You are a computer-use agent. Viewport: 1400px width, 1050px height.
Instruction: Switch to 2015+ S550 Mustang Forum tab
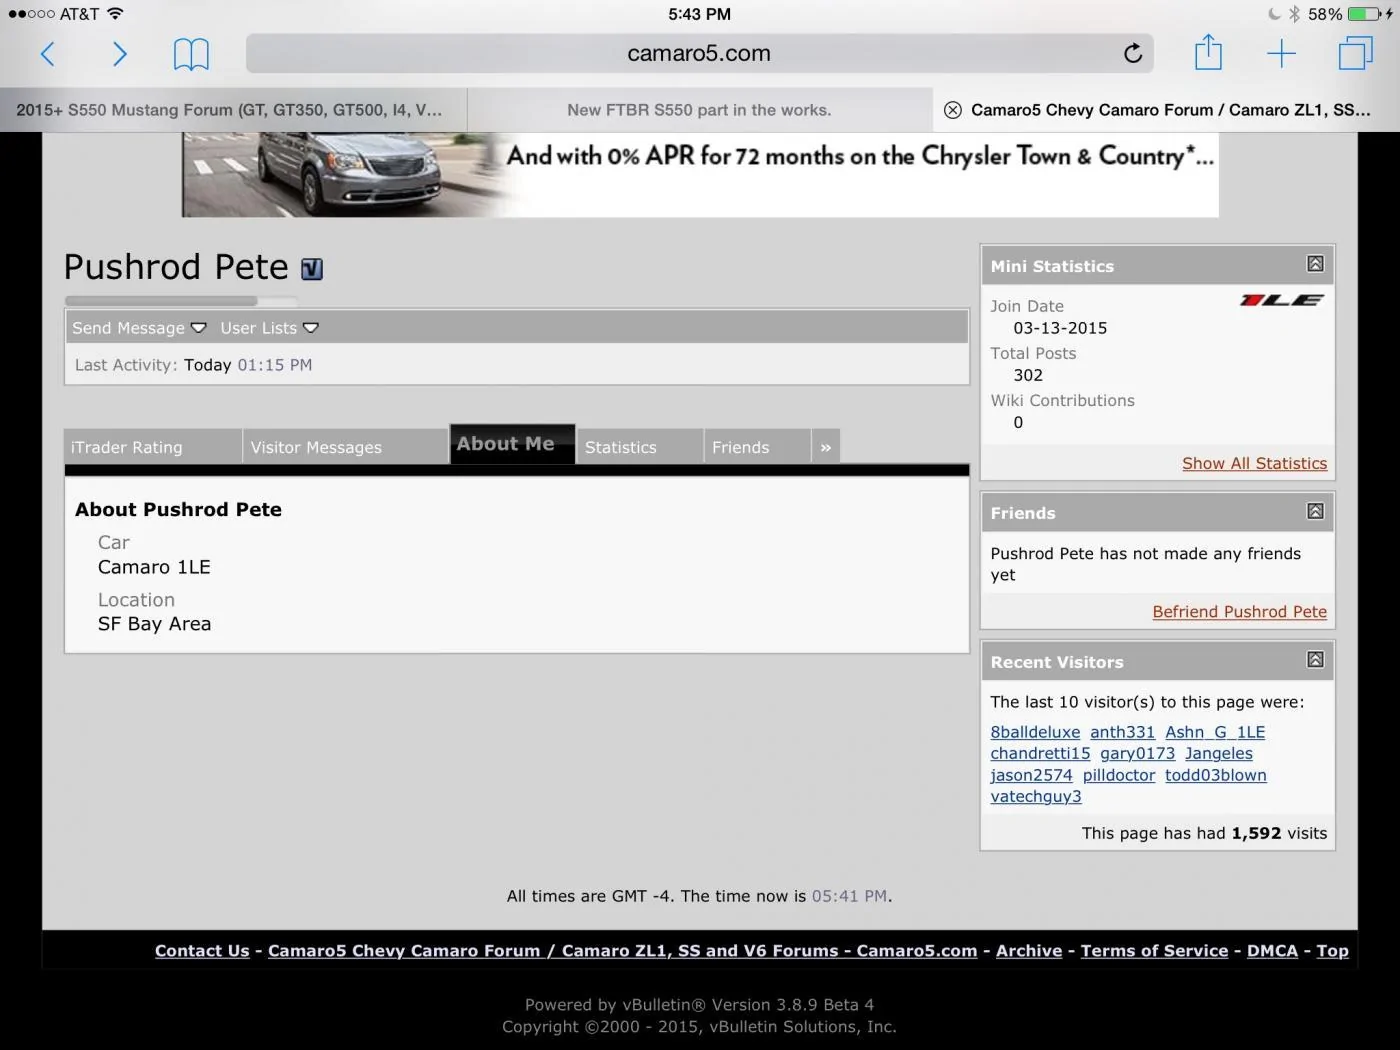point(233,110)
